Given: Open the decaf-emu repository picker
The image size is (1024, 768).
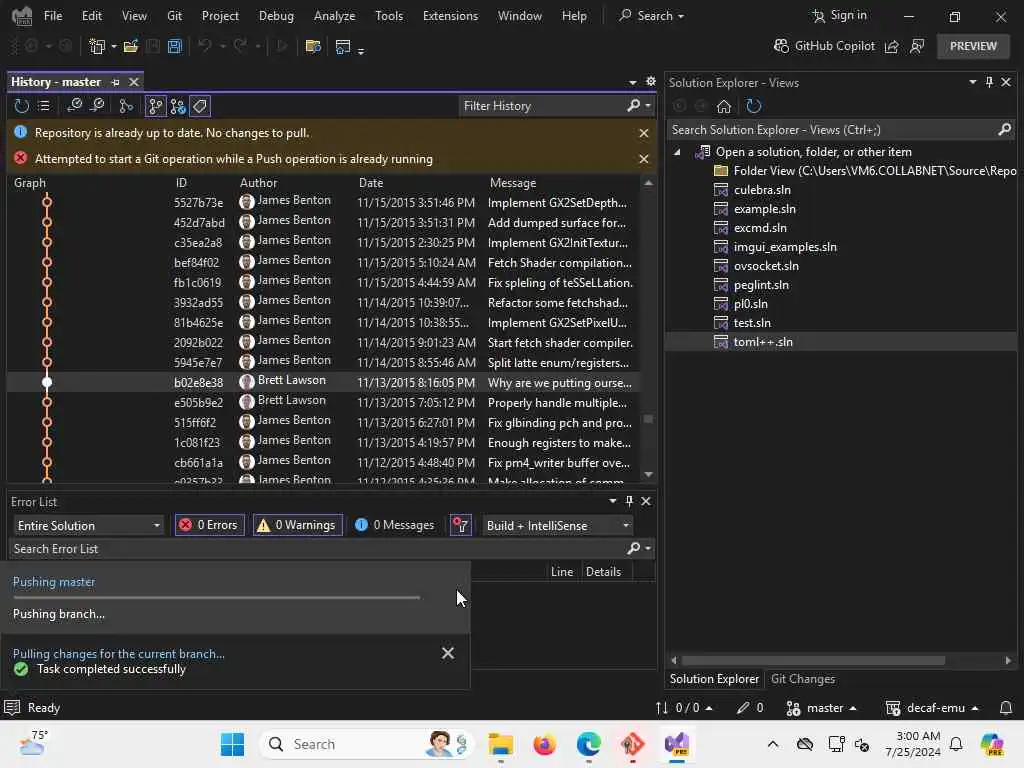Looking at the screenshot, I should pos(932,708).
